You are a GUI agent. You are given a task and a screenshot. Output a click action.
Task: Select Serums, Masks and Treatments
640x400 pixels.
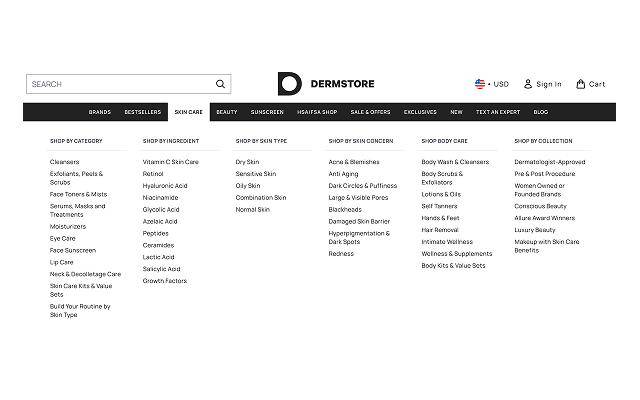tap(78, 210)
